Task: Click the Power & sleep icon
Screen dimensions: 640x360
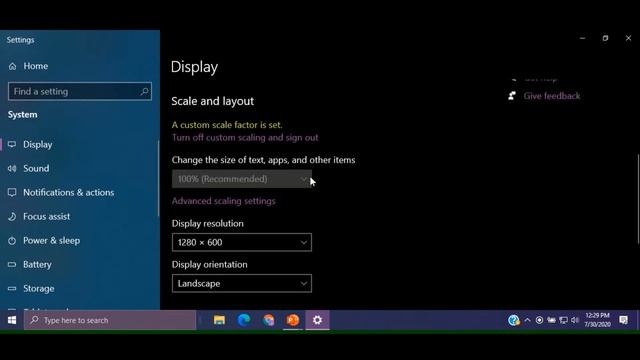Action: coord(12,240)
